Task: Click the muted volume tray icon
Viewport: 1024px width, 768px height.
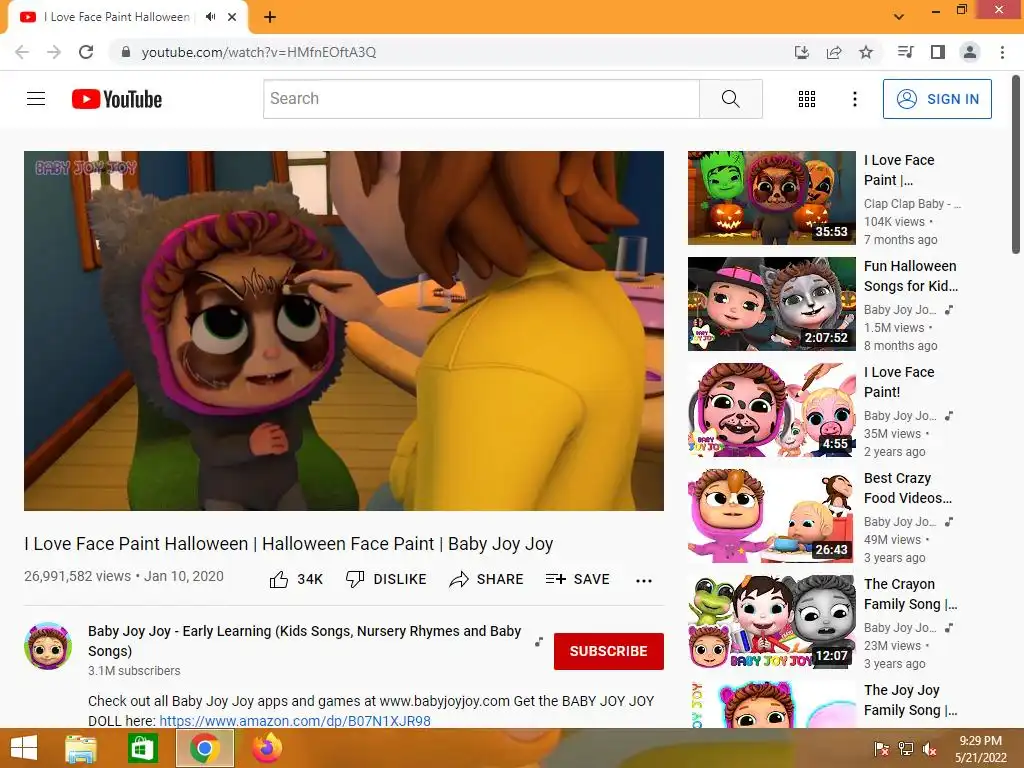Action: [930, 749]
